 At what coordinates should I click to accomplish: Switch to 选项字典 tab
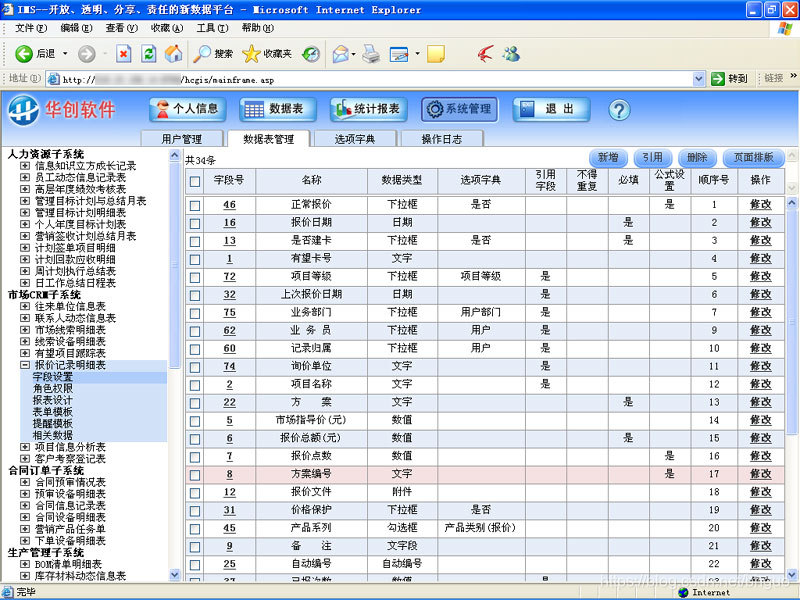tap(355, 139)
